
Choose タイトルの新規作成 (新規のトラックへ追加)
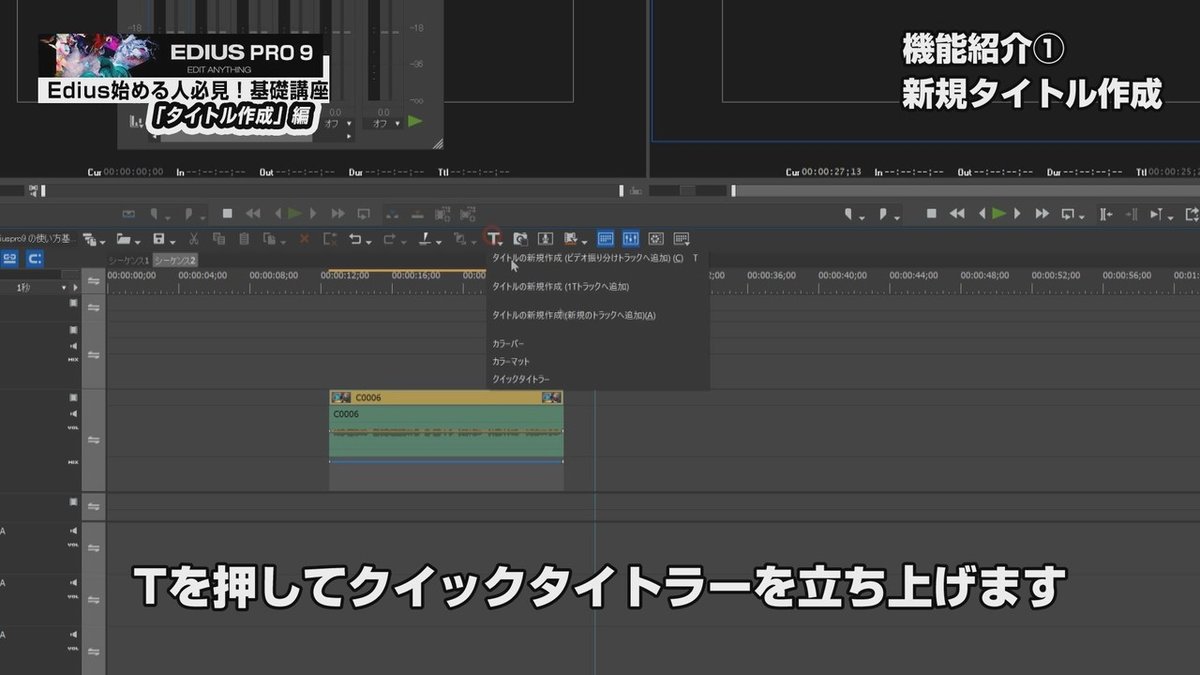point(574,315)
